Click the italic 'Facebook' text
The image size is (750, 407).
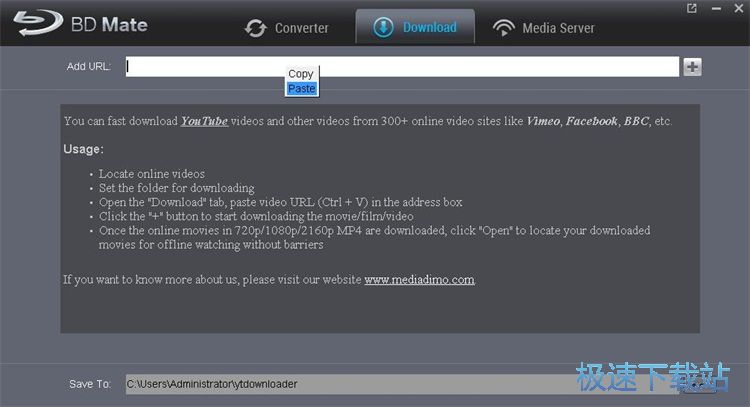point(592,121)
